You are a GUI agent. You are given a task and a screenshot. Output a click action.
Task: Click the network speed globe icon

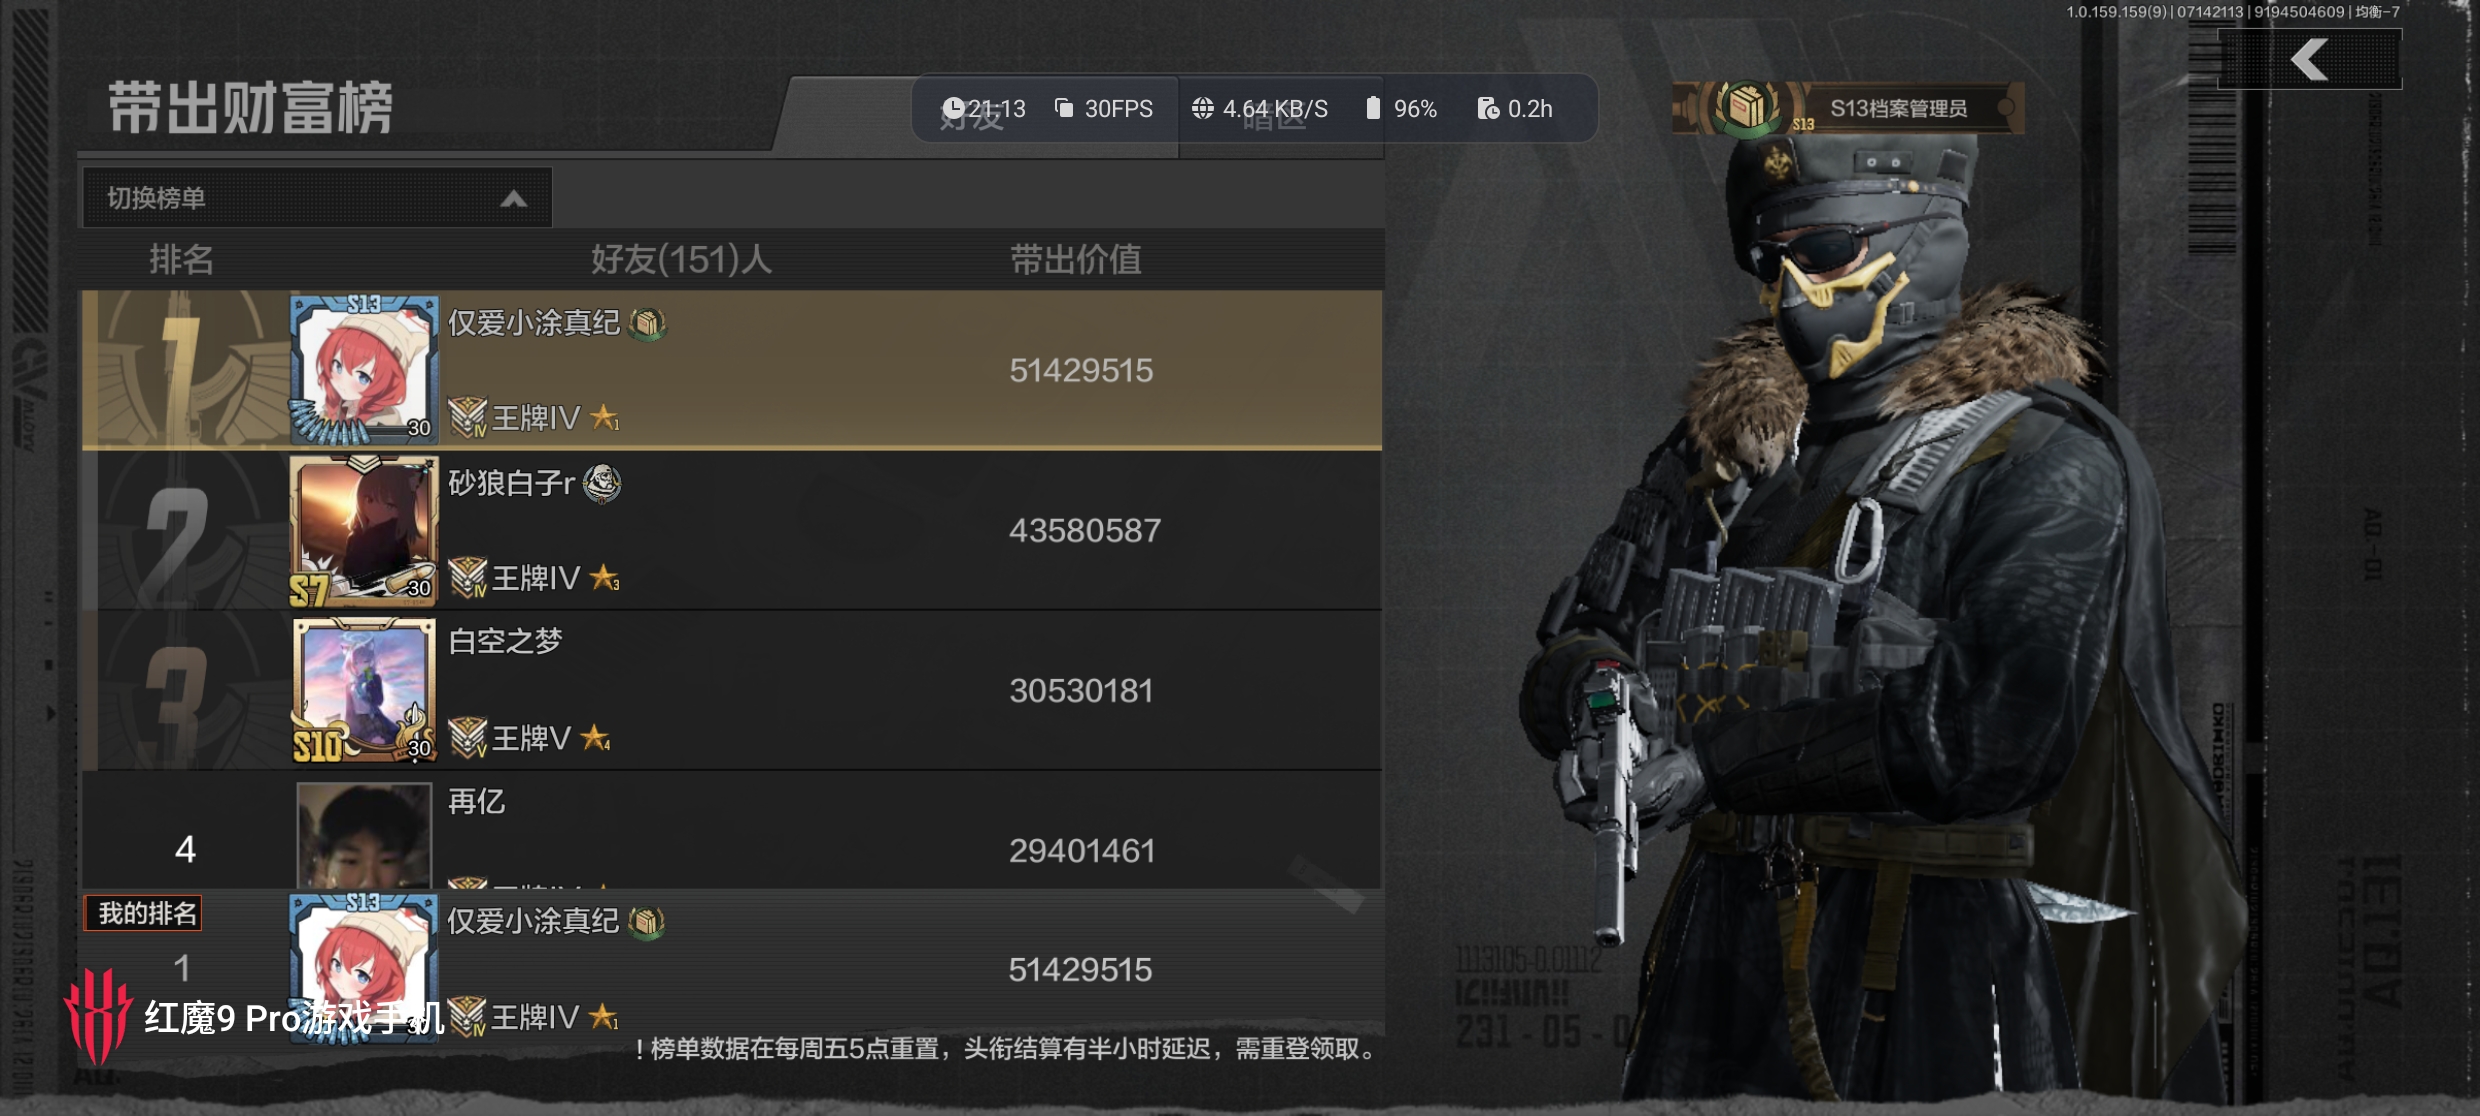(1202, 108)
